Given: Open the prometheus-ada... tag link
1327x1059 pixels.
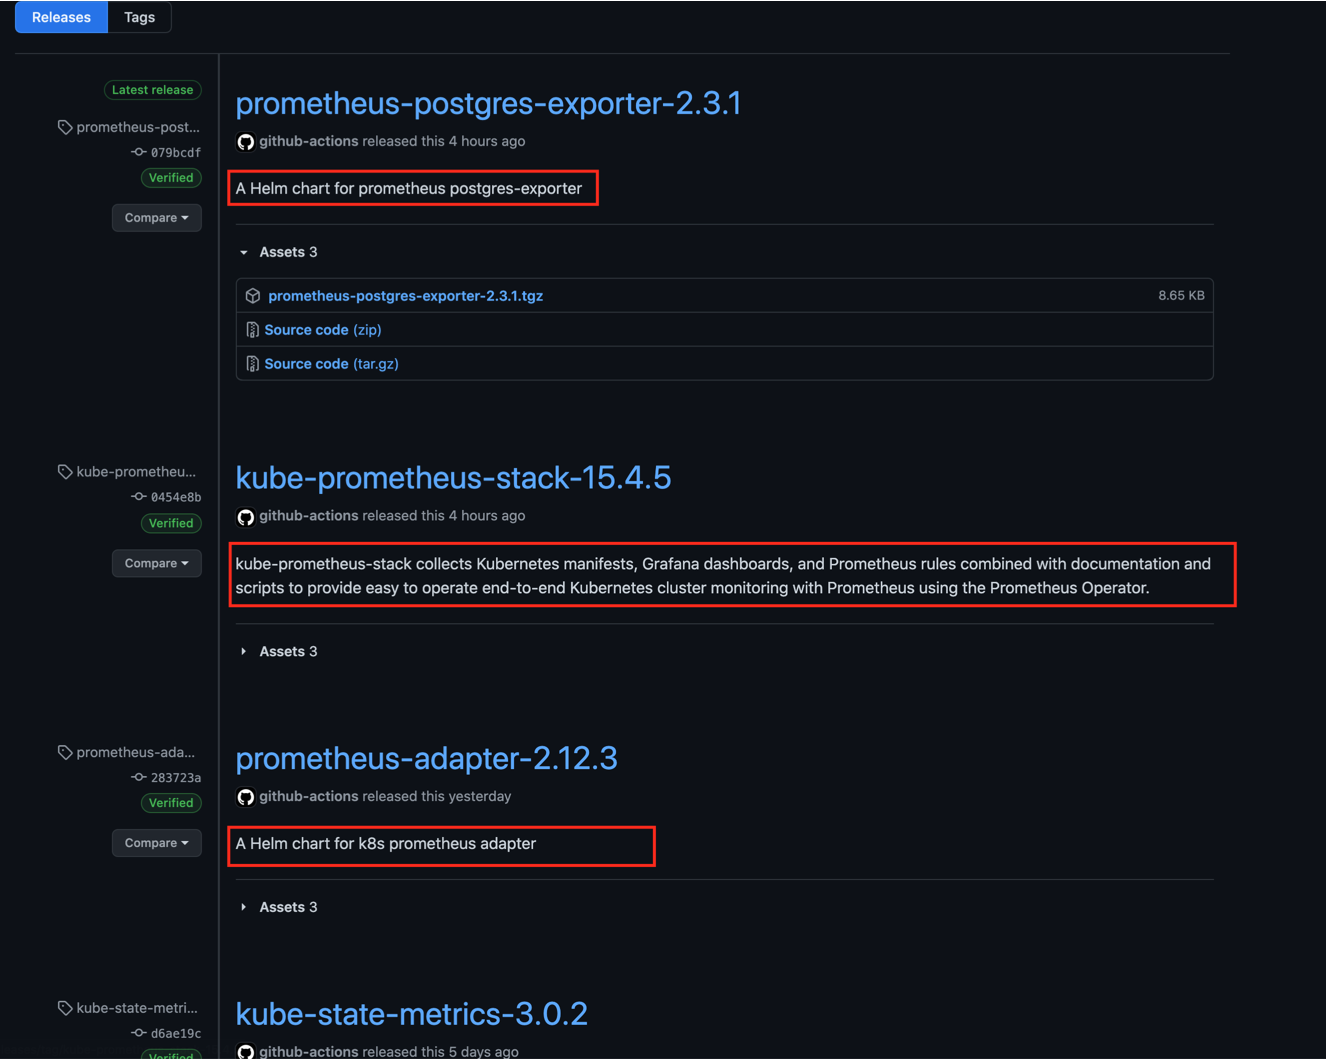Looking at the screenshot, I should [136, 752].
